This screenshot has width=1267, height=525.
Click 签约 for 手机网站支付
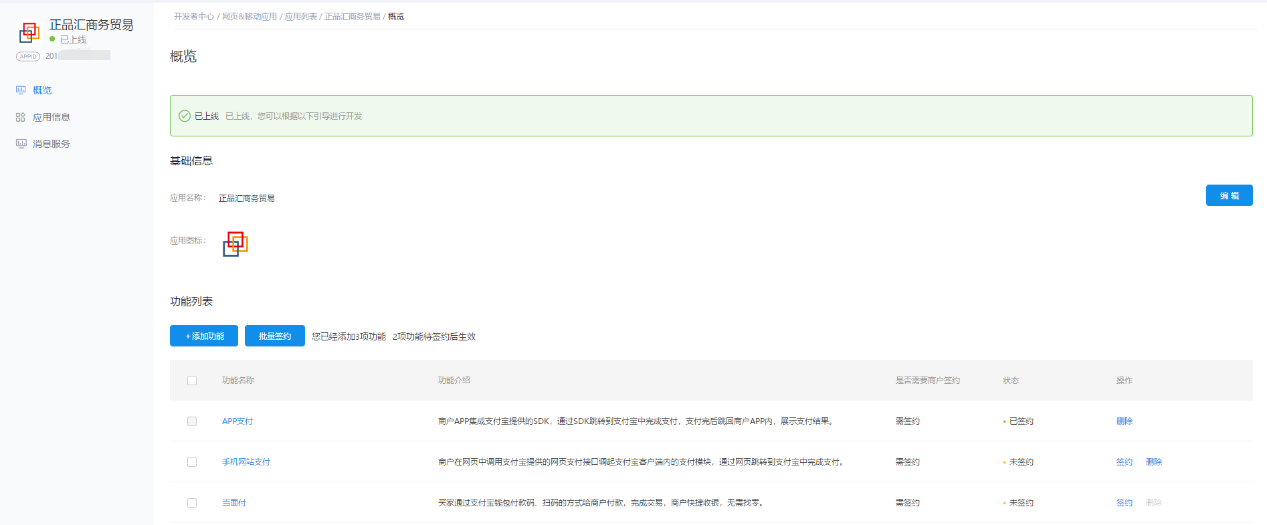1124,462
